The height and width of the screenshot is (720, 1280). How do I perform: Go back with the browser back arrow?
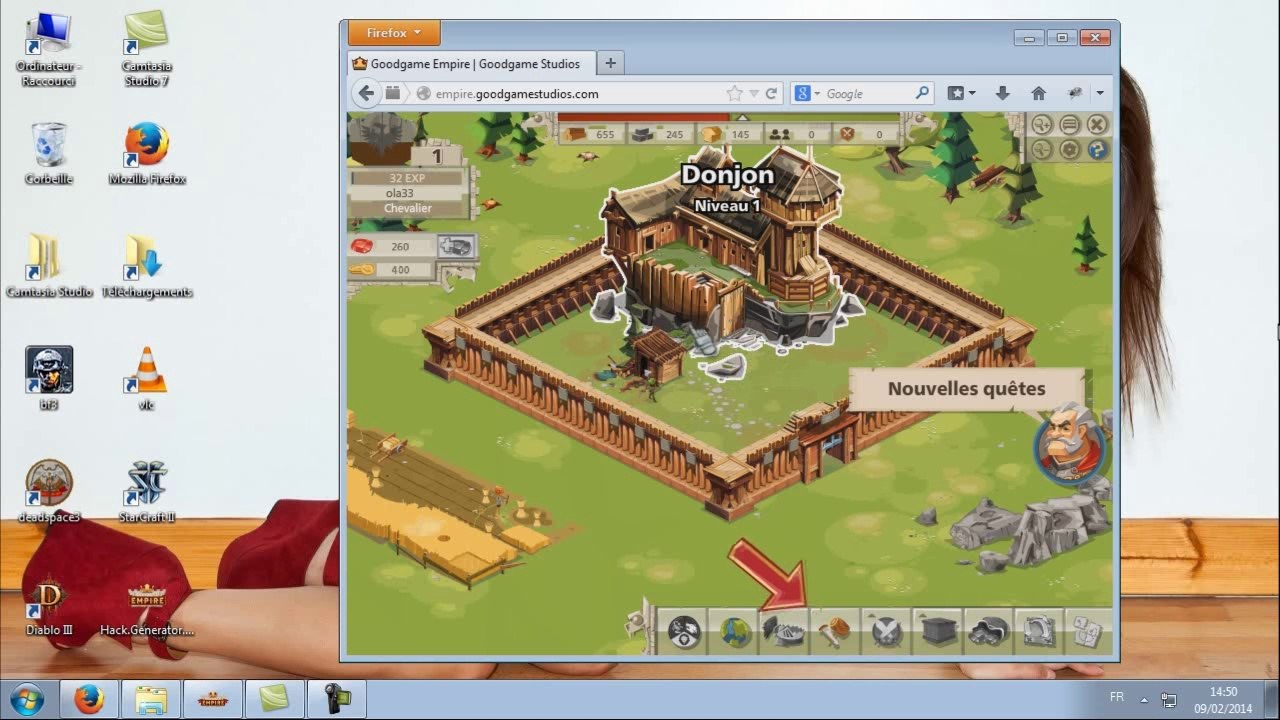(x=366, y=93)
